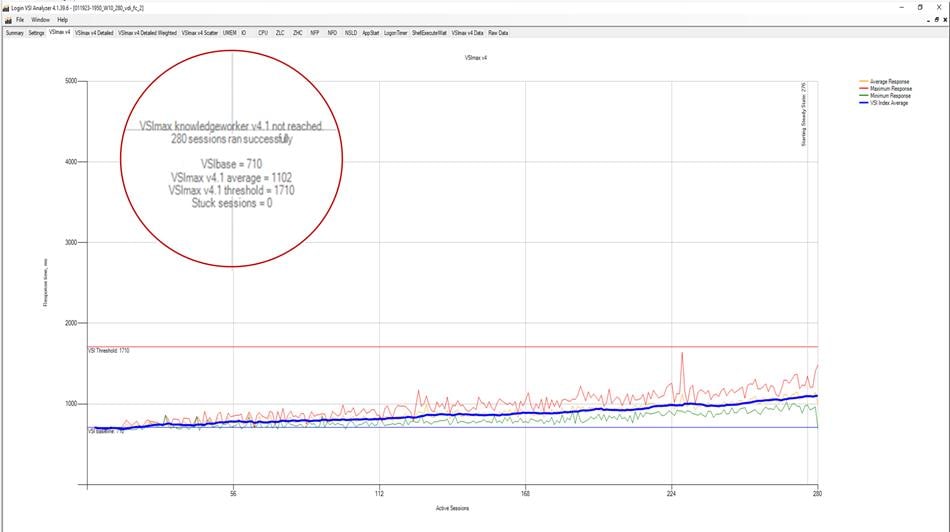Show the Raw Data tab
Image resolution: width=950 pixels, height=532 pixels.
(x=498, y=33)
